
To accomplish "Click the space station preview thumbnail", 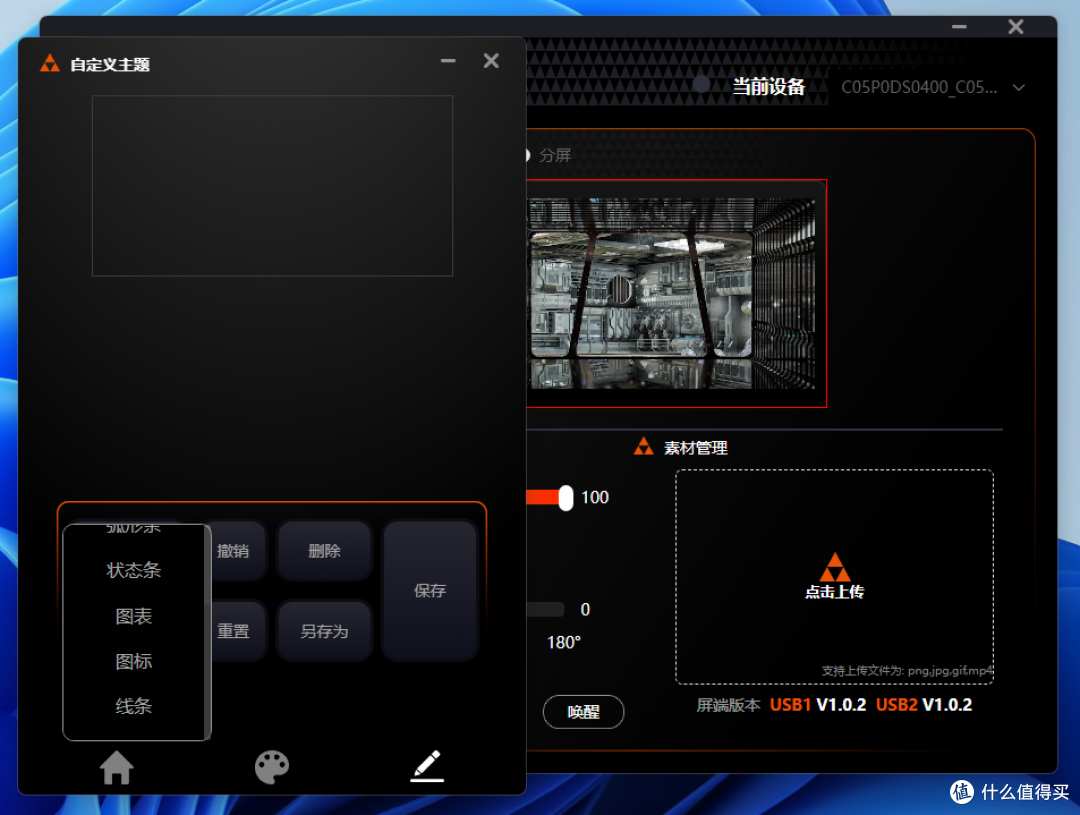I will coord(671,293).
